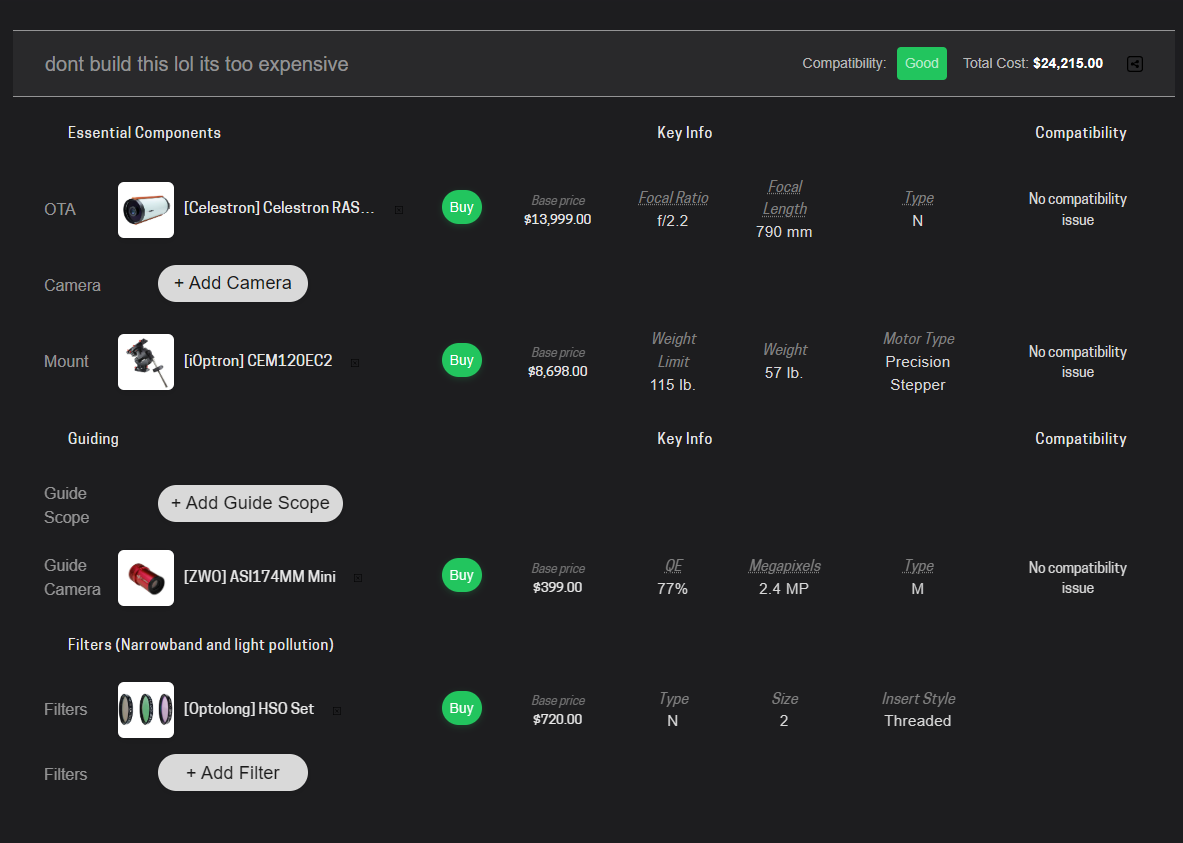This screenshot has width=1183, height=843.
Task: View the HSO filter set thumbnail
Action: pos(145,710)
